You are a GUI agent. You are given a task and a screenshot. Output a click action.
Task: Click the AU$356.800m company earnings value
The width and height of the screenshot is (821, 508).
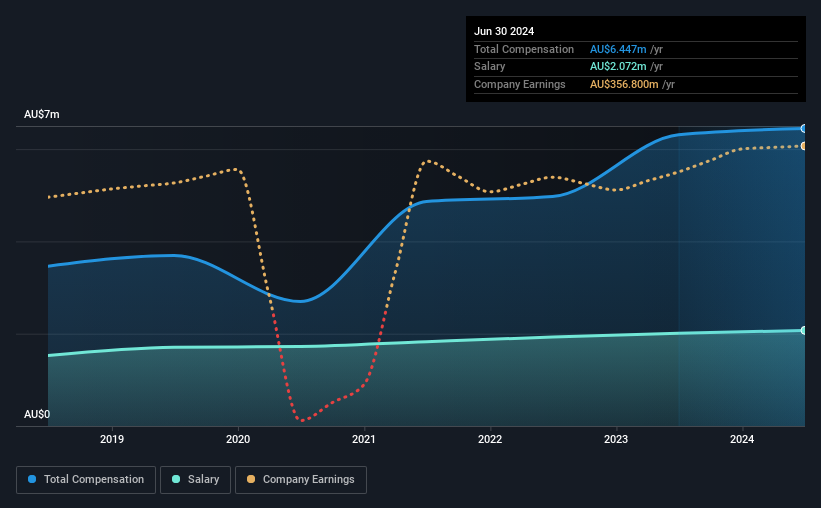(x=624, y=84)
